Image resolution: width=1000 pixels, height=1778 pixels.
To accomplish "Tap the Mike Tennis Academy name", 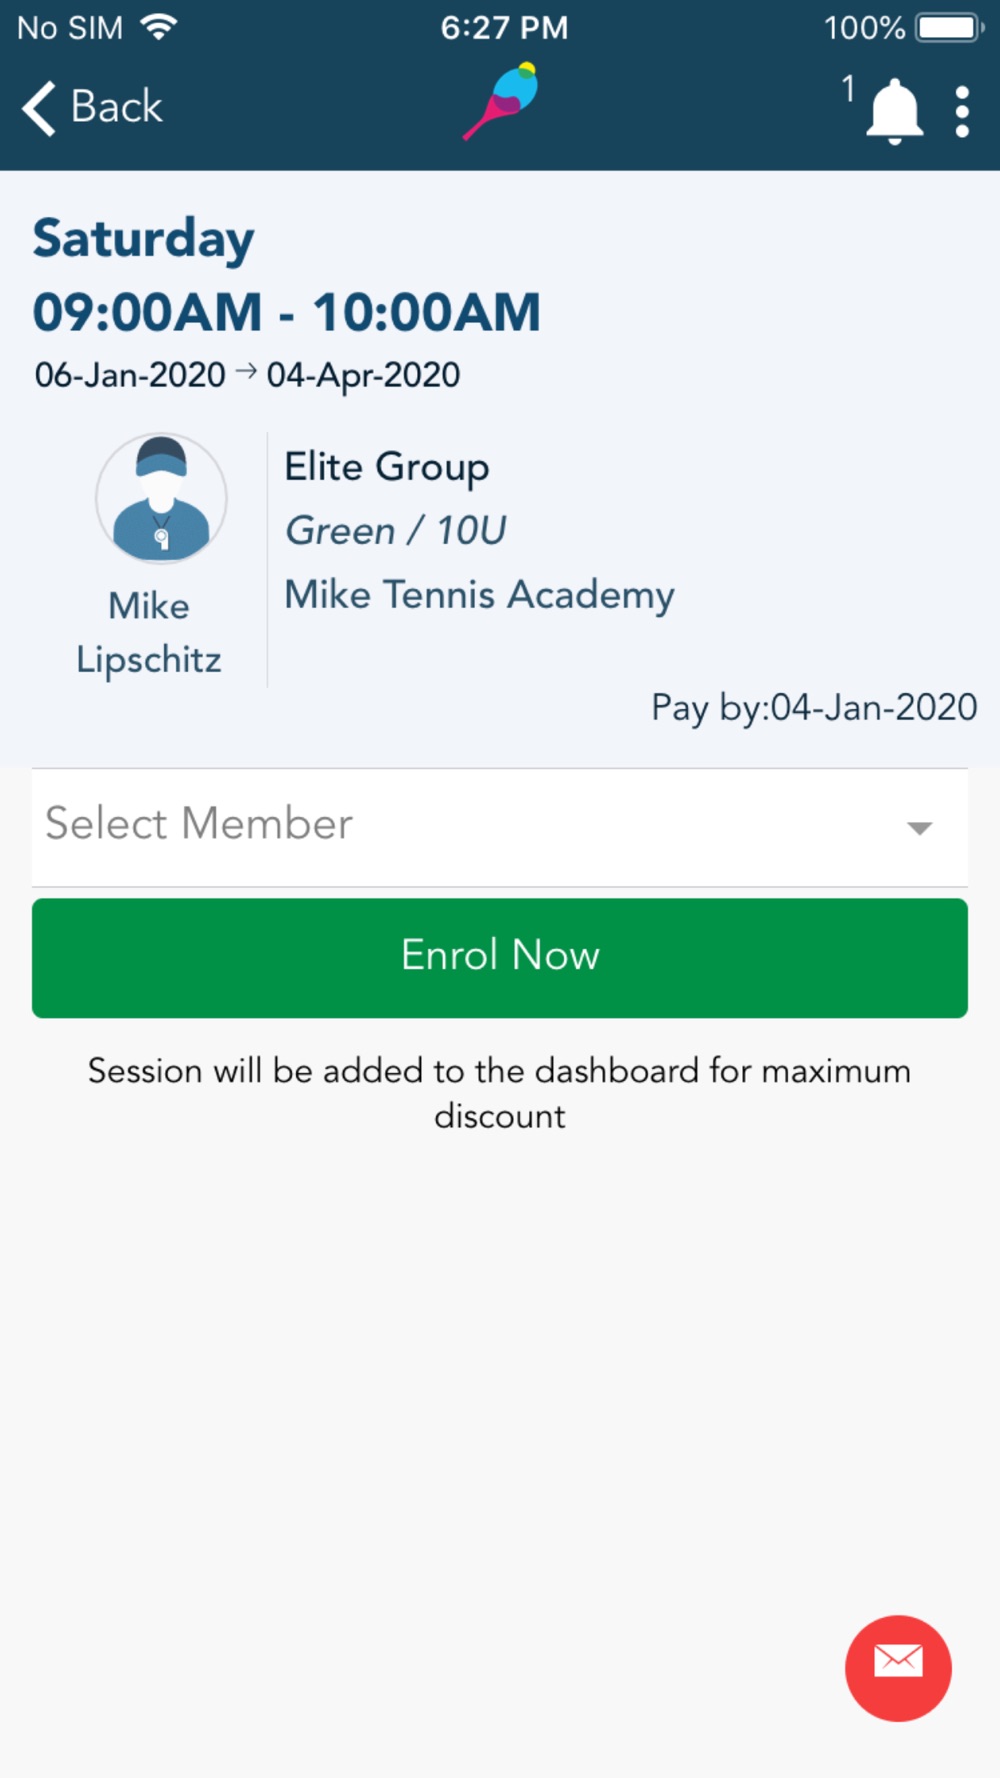I will pos(479,595).
